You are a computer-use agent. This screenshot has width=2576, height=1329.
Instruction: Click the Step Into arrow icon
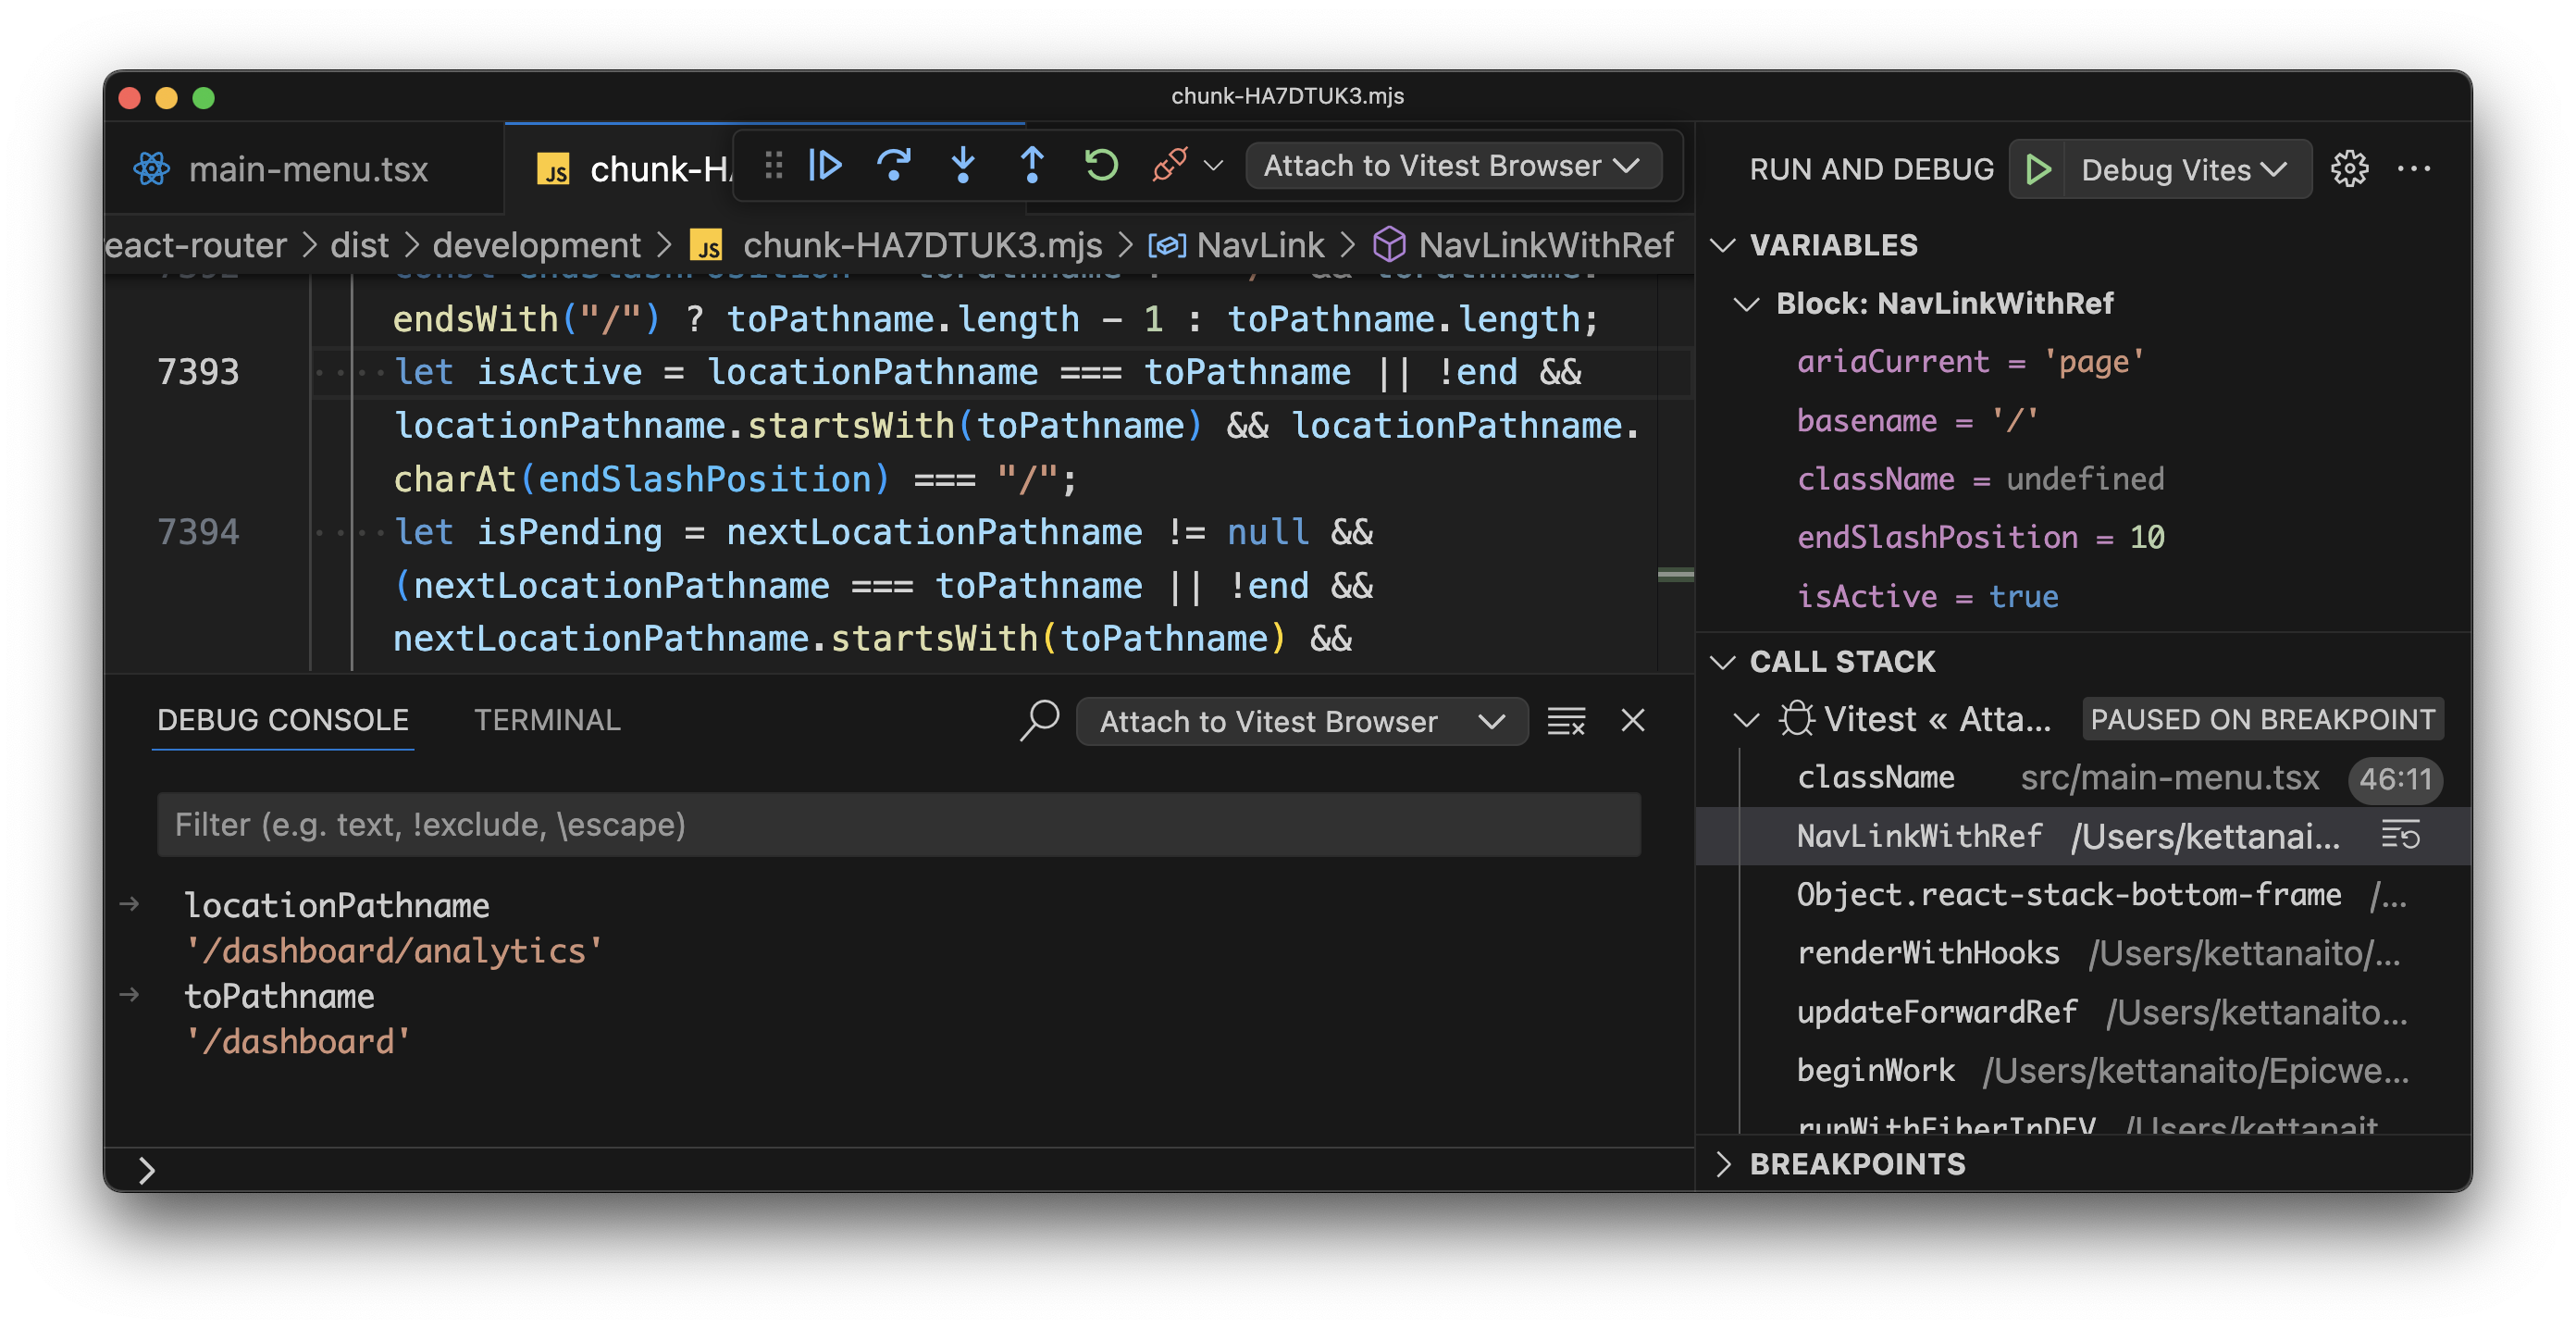coord(963,165)
